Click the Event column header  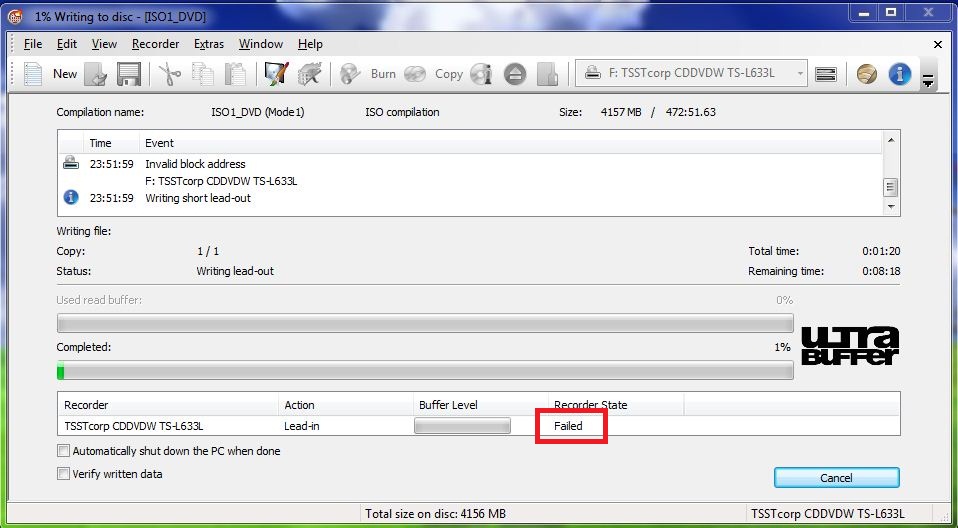coord(160,143)
